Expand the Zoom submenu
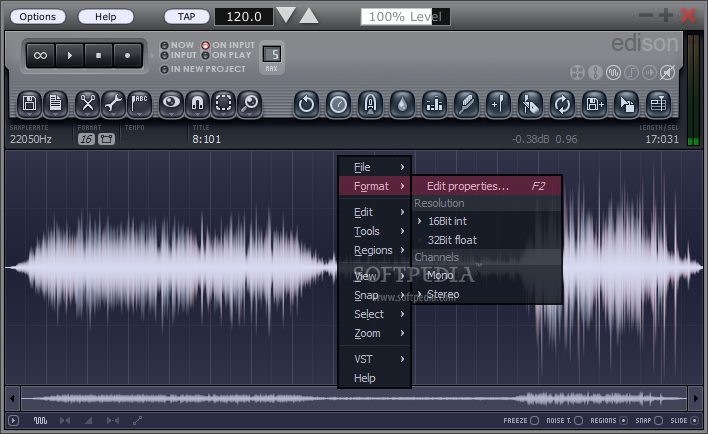 click(x=375, y=333)
